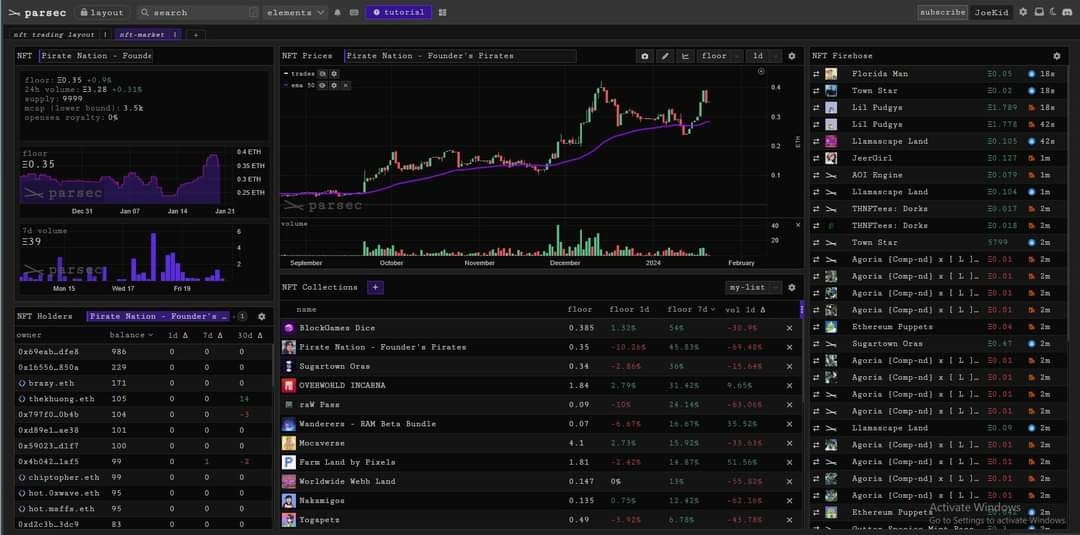Open NFT Firehose panel settings gear
The width and height of the screenshot is (1080, 535).
click(1057, 56)
